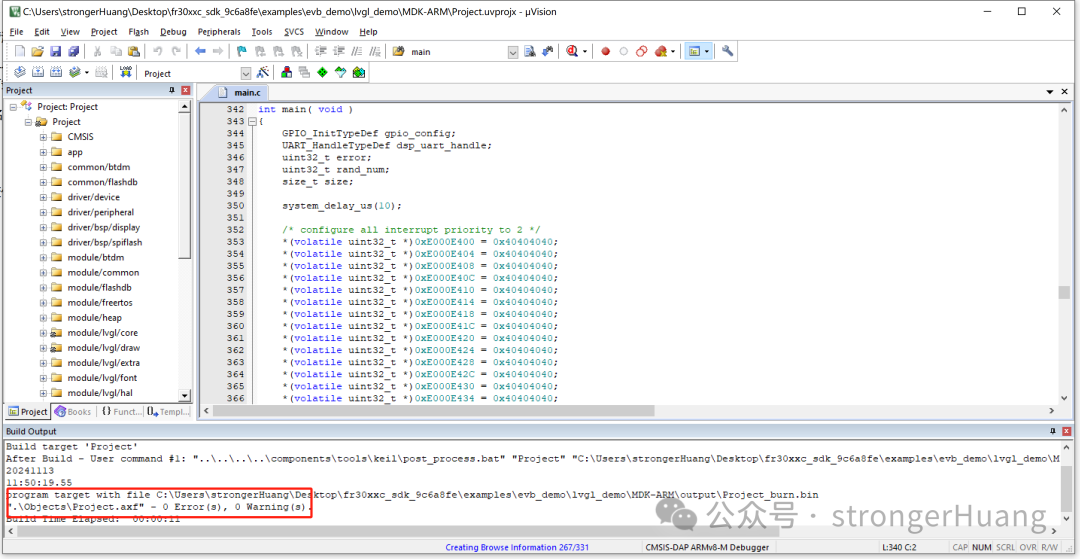Disable all breakpoints icon

click(641, 52)
